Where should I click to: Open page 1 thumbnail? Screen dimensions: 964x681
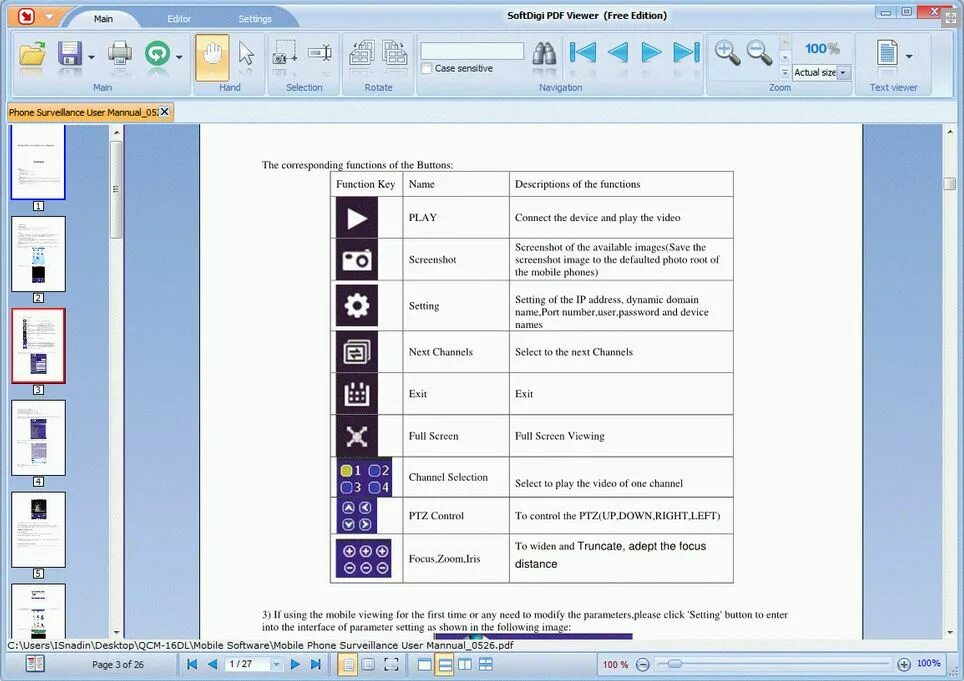point(38,162)
